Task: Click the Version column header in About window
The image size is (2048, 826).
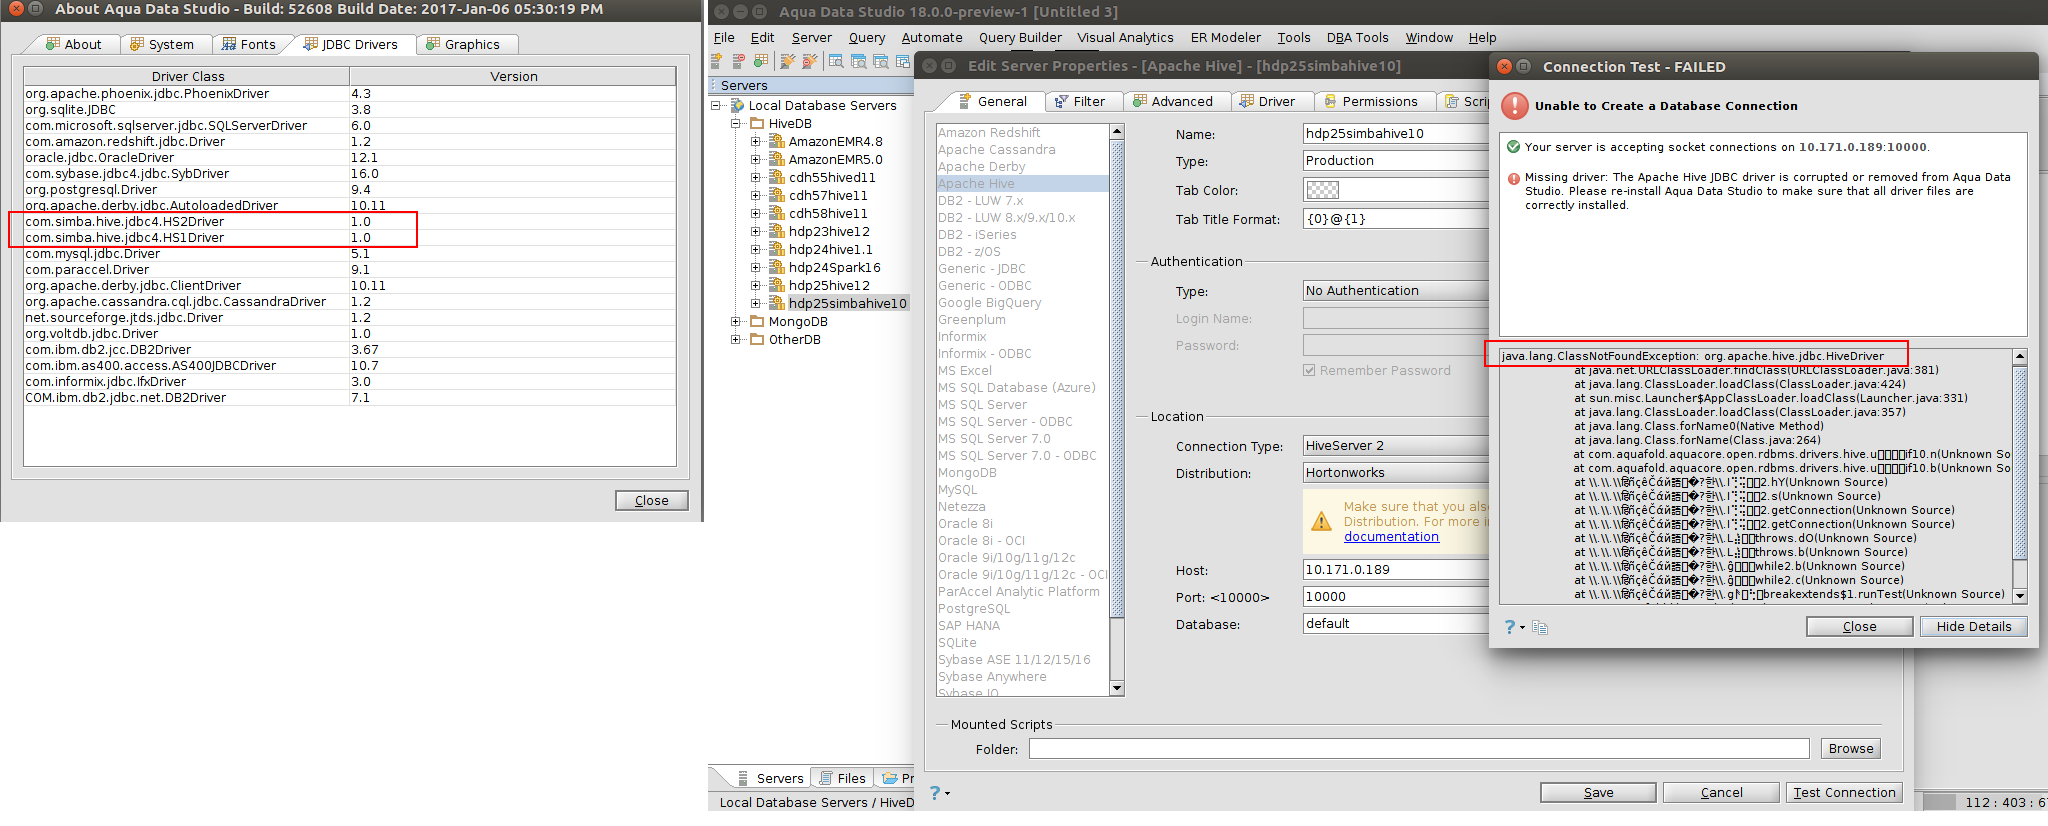Action: (513, 76)
